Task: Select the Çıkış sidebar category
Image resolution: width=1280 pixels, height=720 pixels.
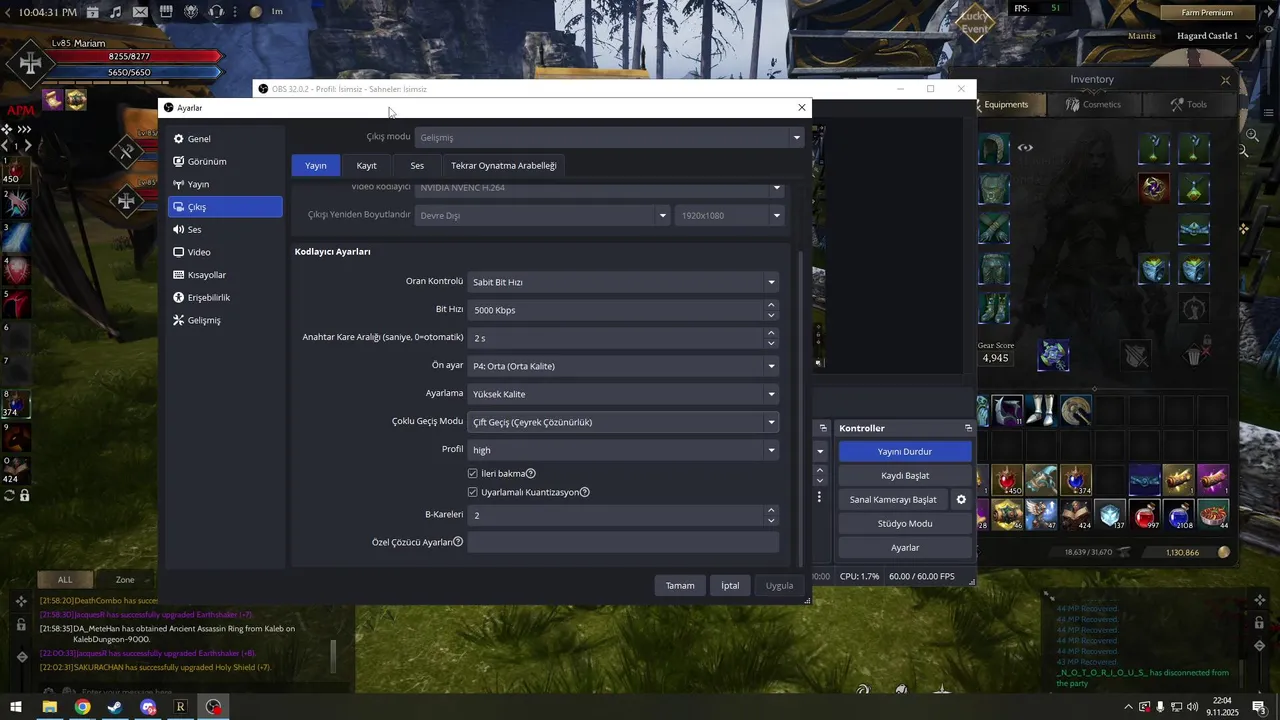Action: tap(225, 207)
